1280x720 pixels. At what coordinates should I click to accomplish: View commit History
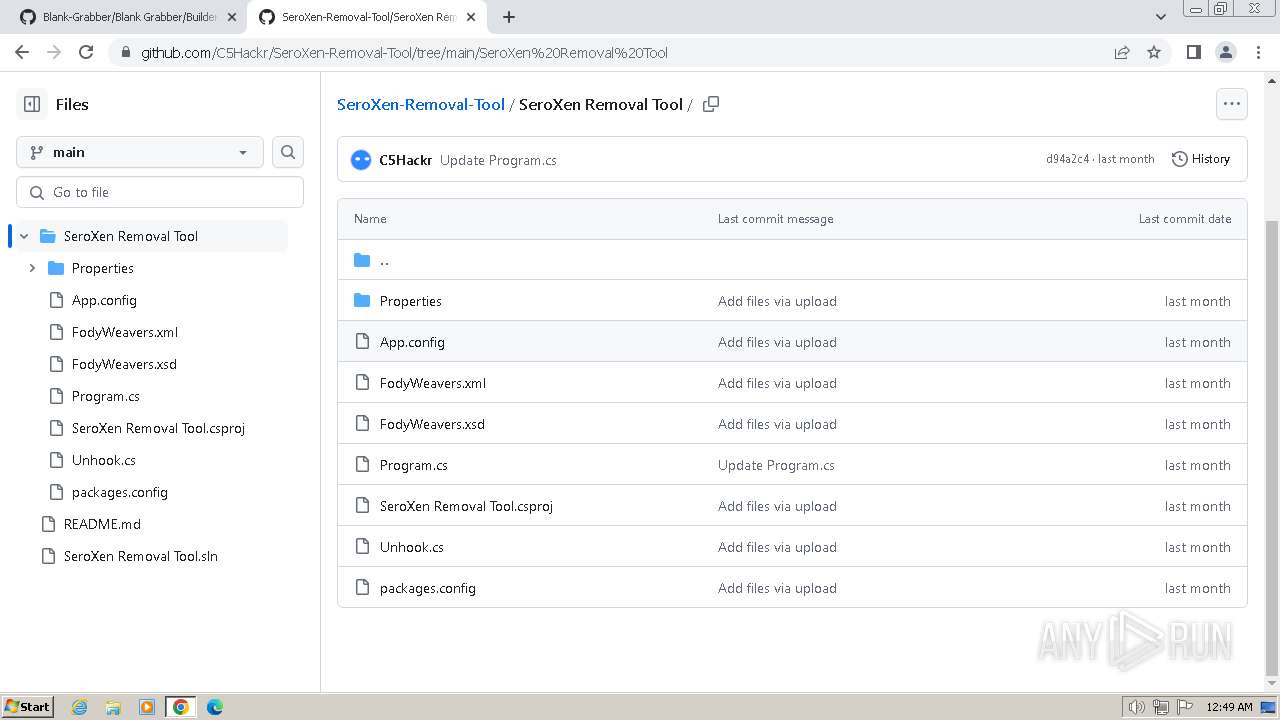click(1201, 159)
